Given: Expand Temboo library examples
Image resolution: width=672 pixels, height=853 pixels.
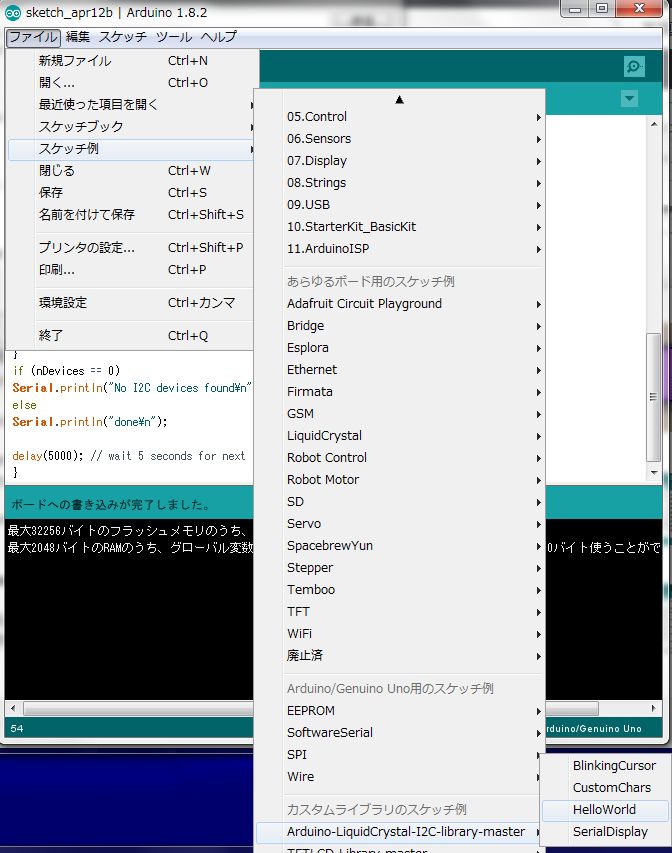Looking at the screenshot, I should click(400, 590).
